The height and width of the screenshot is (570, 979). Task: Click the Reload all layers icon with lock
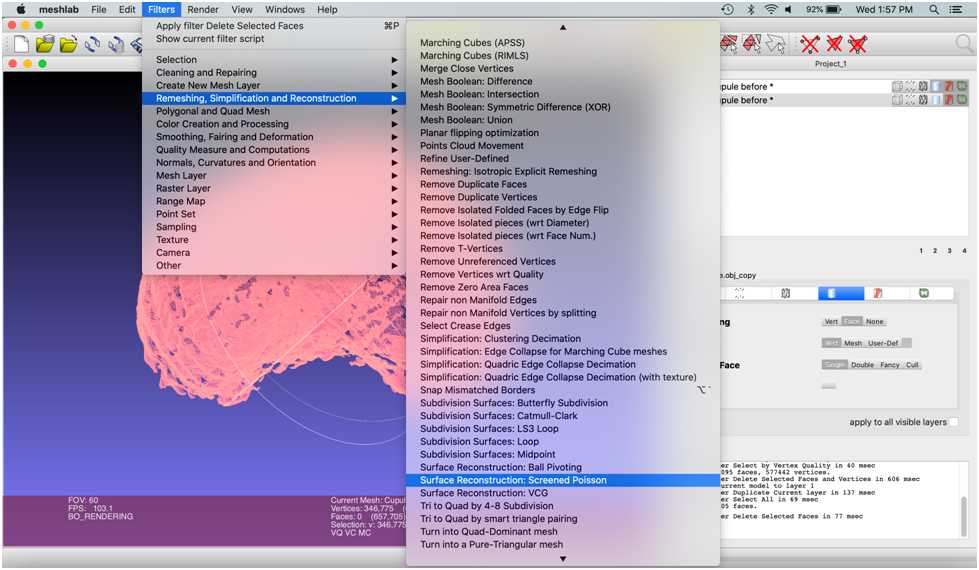(116, 44)
